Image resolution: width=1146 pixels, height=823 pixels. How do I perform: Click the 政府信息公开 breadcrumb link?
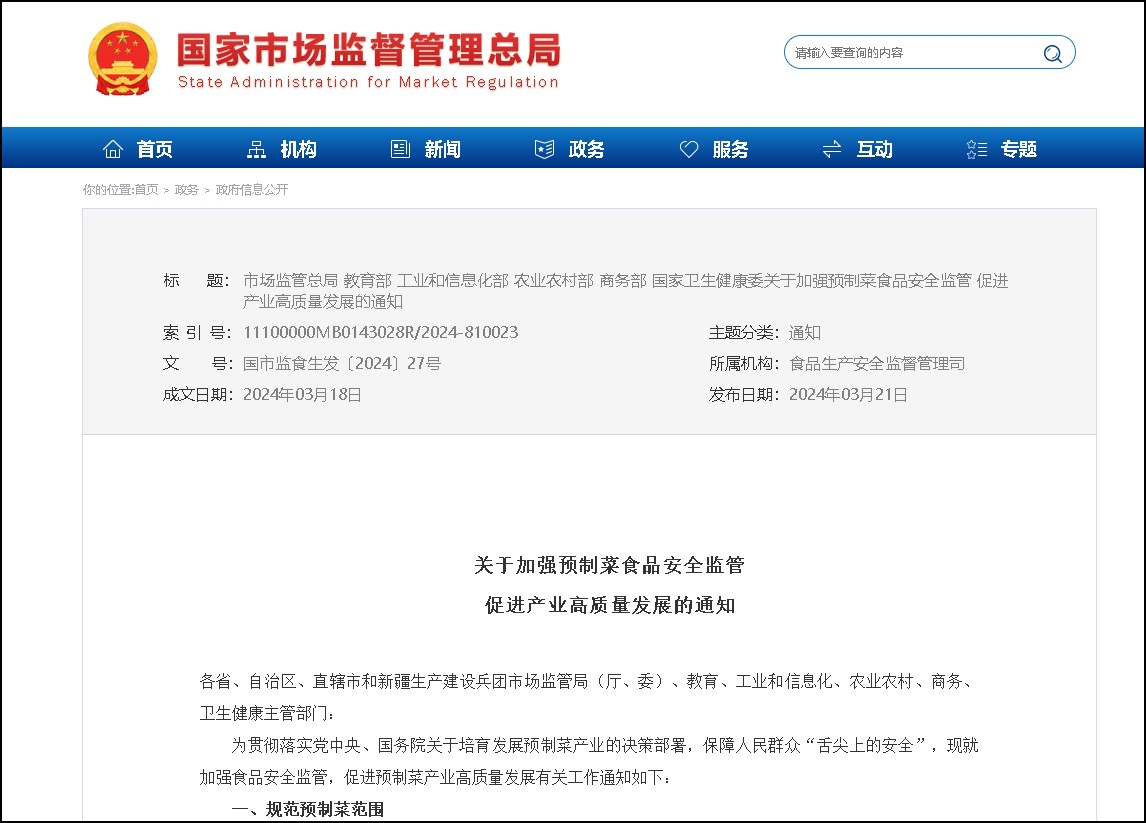(x=252, y=190)
